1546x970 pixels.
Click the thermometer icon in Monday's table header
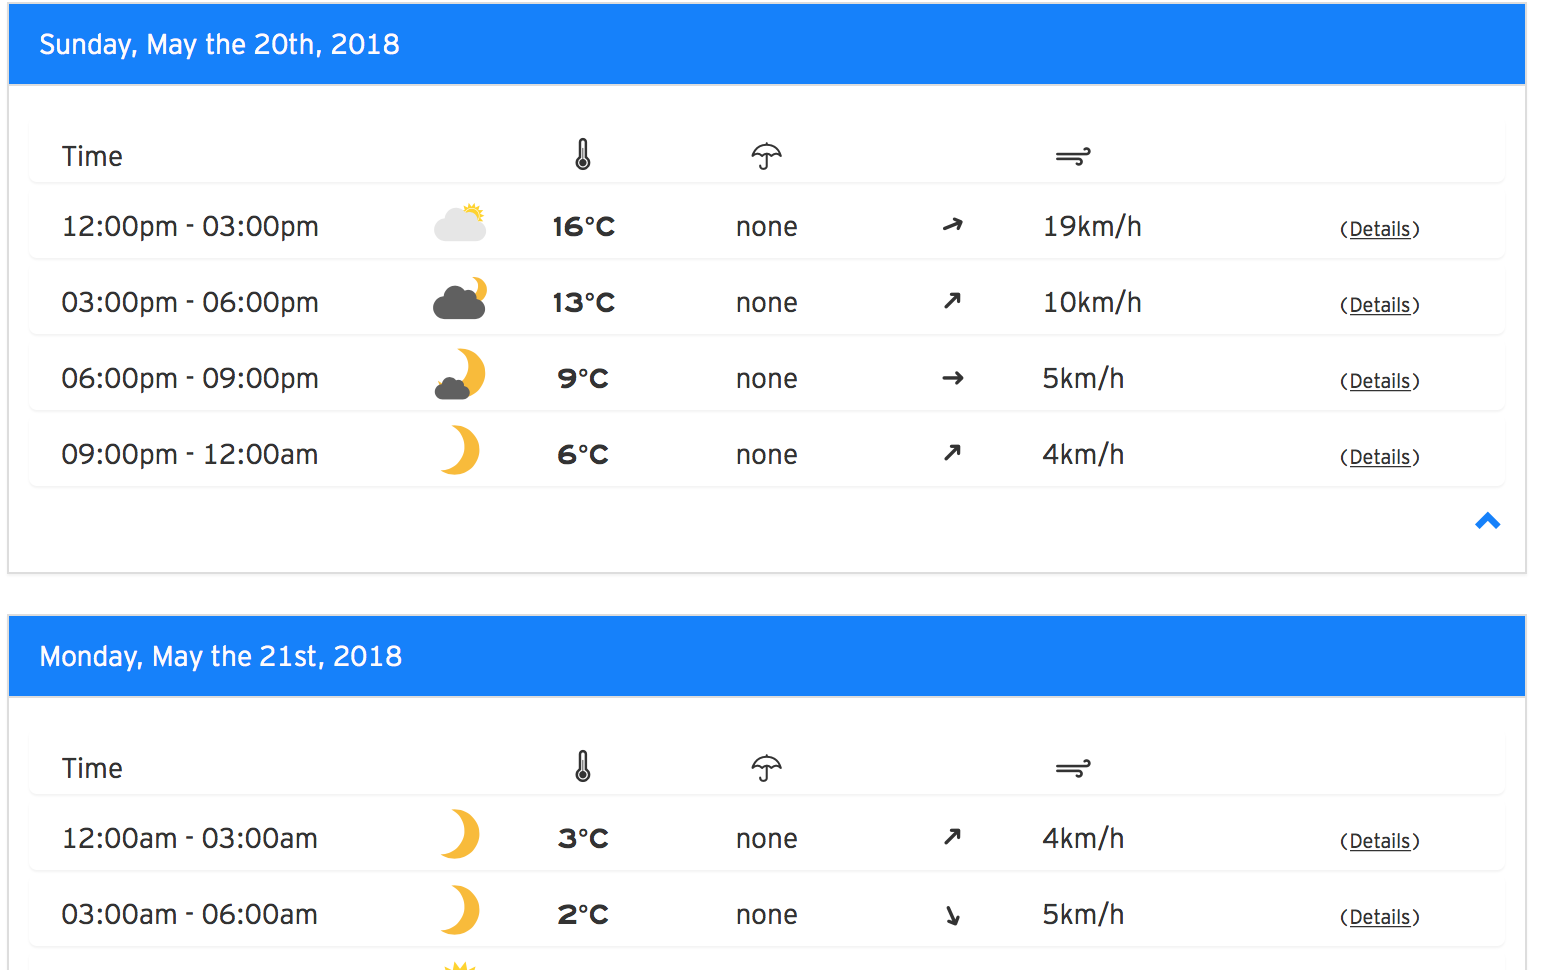(x=583, y=767)
